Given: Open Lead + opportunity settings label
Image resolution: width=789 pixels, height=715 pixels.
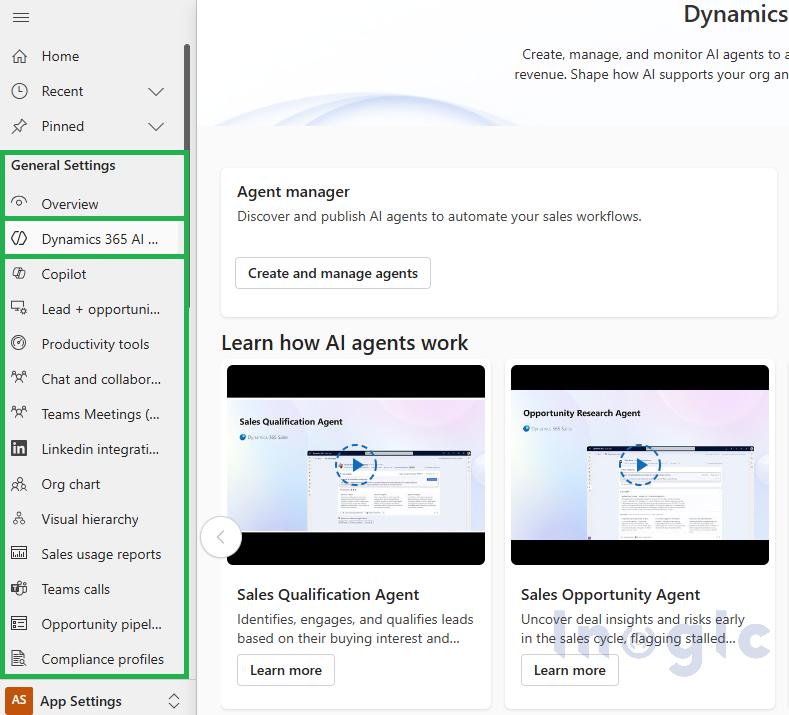Looking at the screenshot, I should tap(101, 309).
